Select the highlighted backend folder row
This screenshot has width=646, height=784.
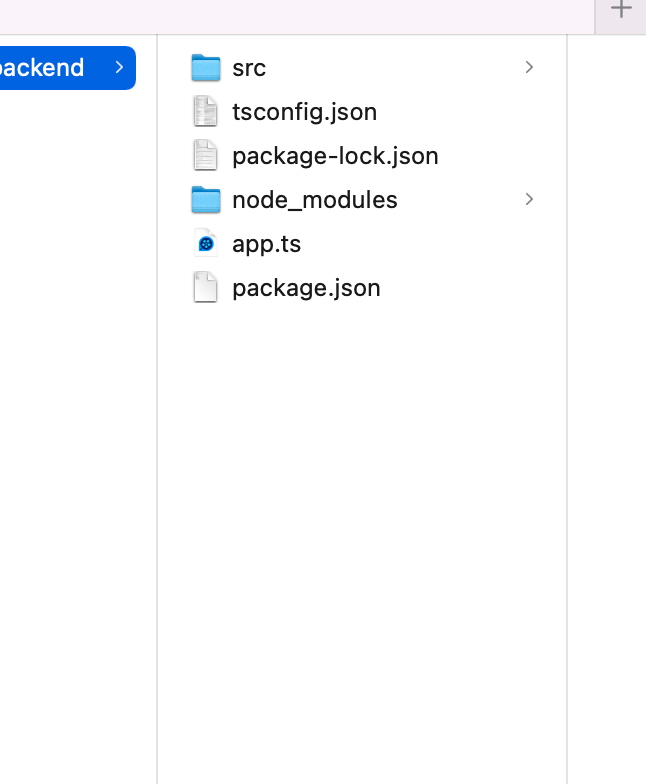click(x=50, y=68)
